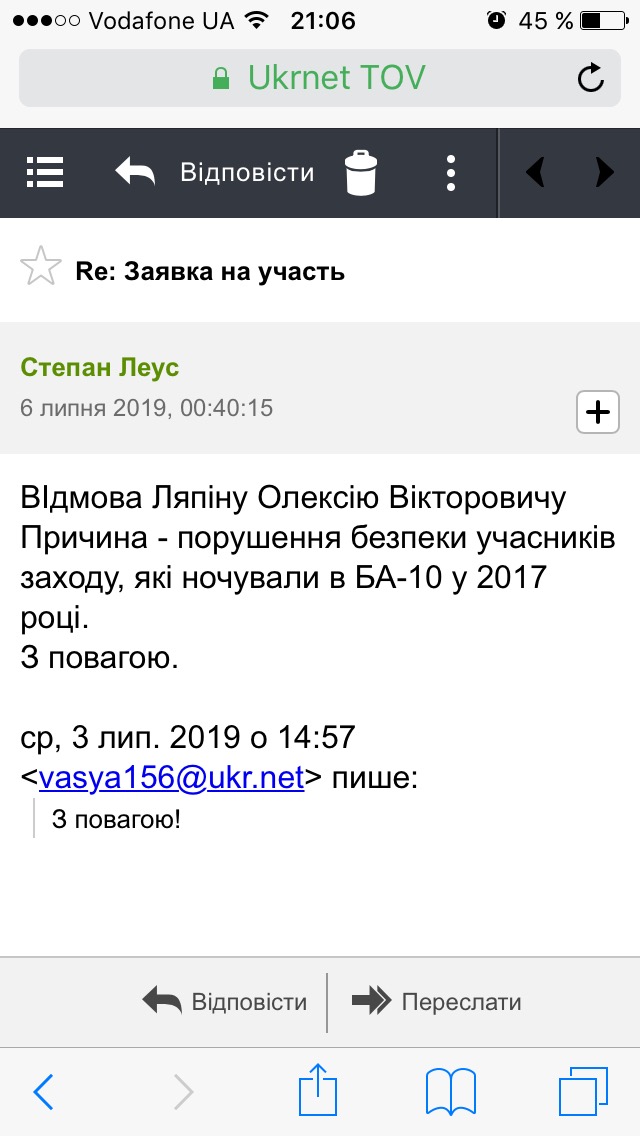This screenshot has height=1136, width=640.
Task: Go to next message with right arrow
Action: 604,173
